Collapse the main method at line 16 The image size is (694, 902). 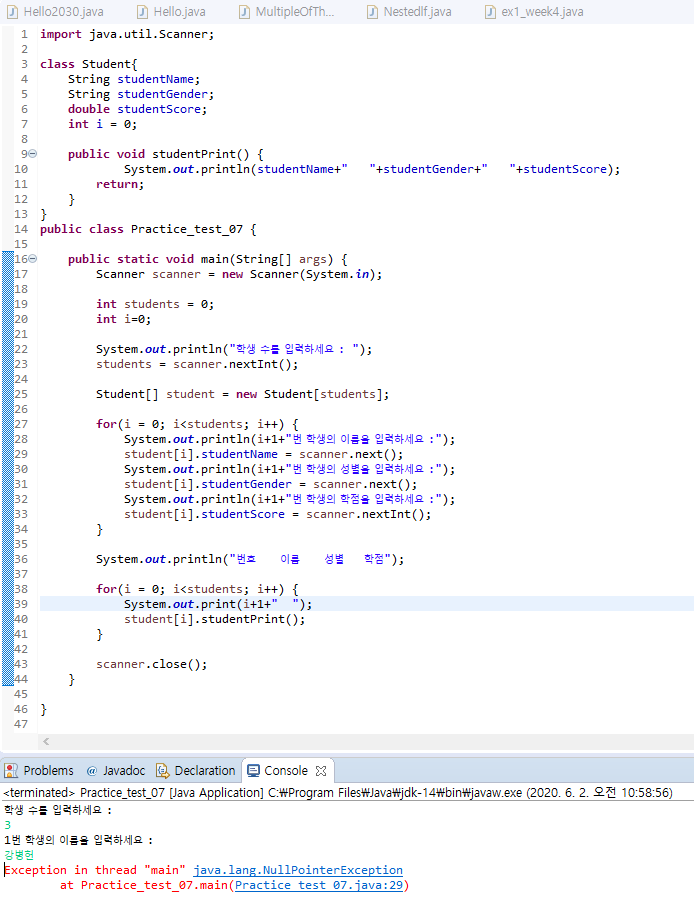coord(32,259)
